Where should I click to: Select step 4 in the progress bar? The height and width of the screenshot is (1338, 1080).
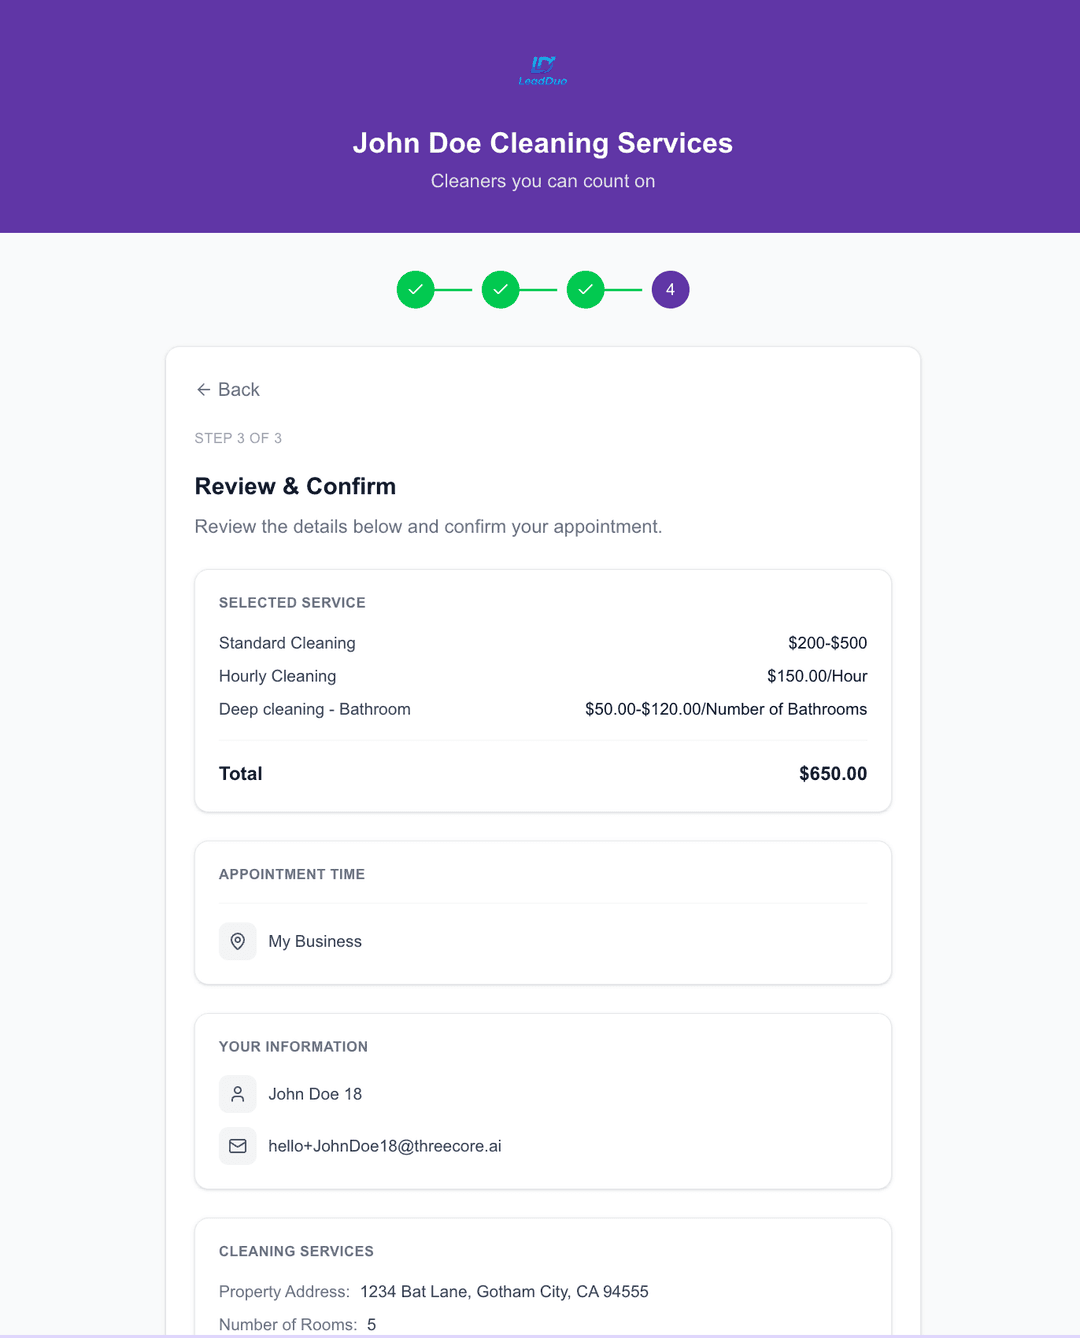670,289
